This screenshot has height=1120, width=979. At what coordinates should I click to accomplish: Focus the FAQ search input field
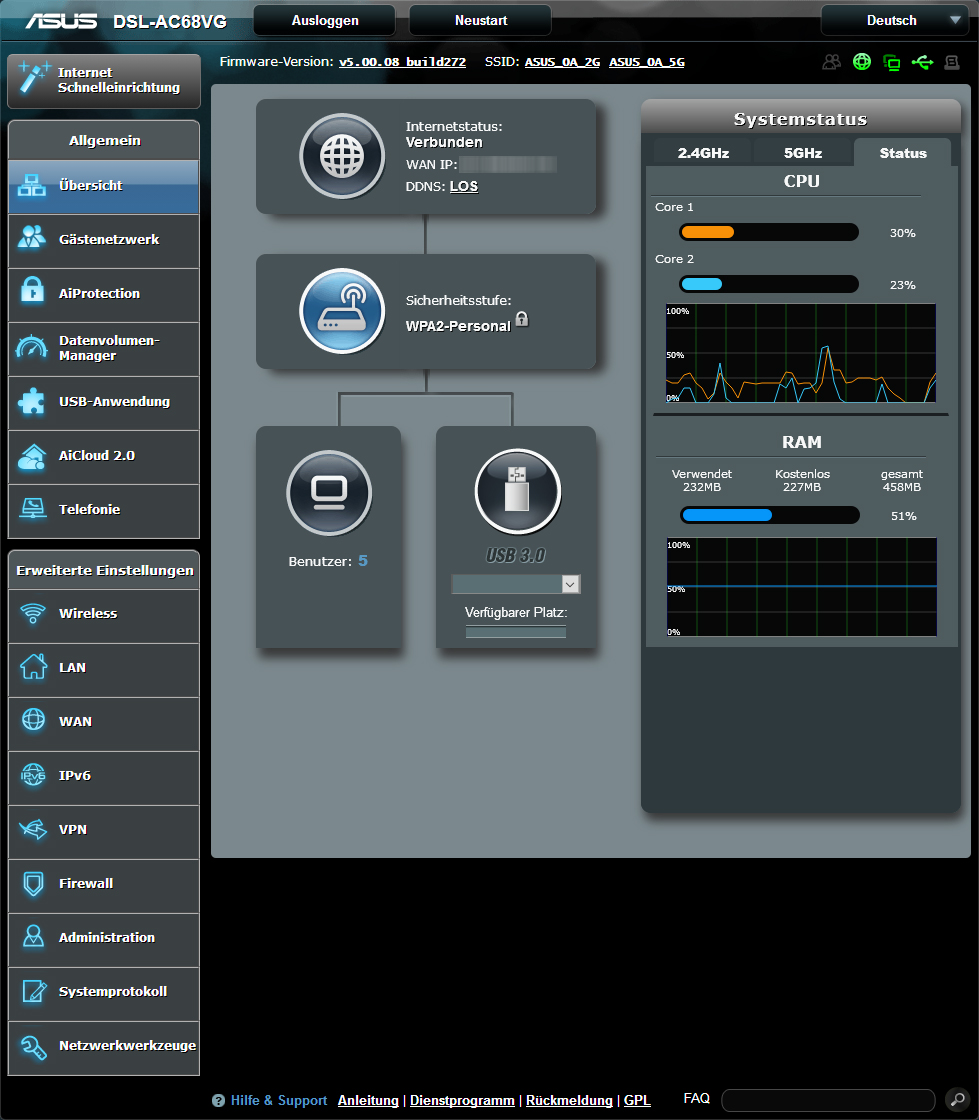828,1100
